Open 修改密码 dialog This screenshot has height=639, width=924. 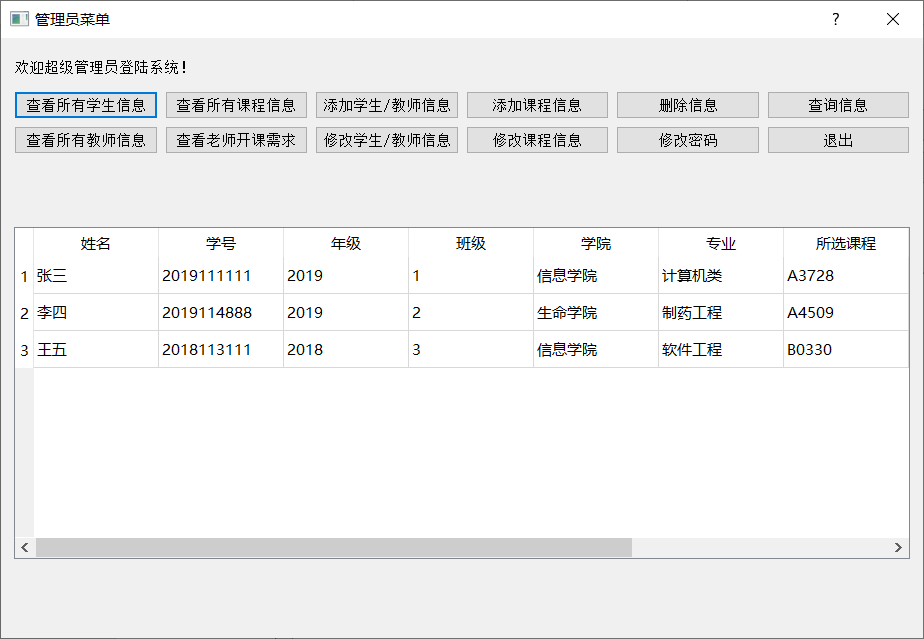pyautogui.click(x=688, y=140)
